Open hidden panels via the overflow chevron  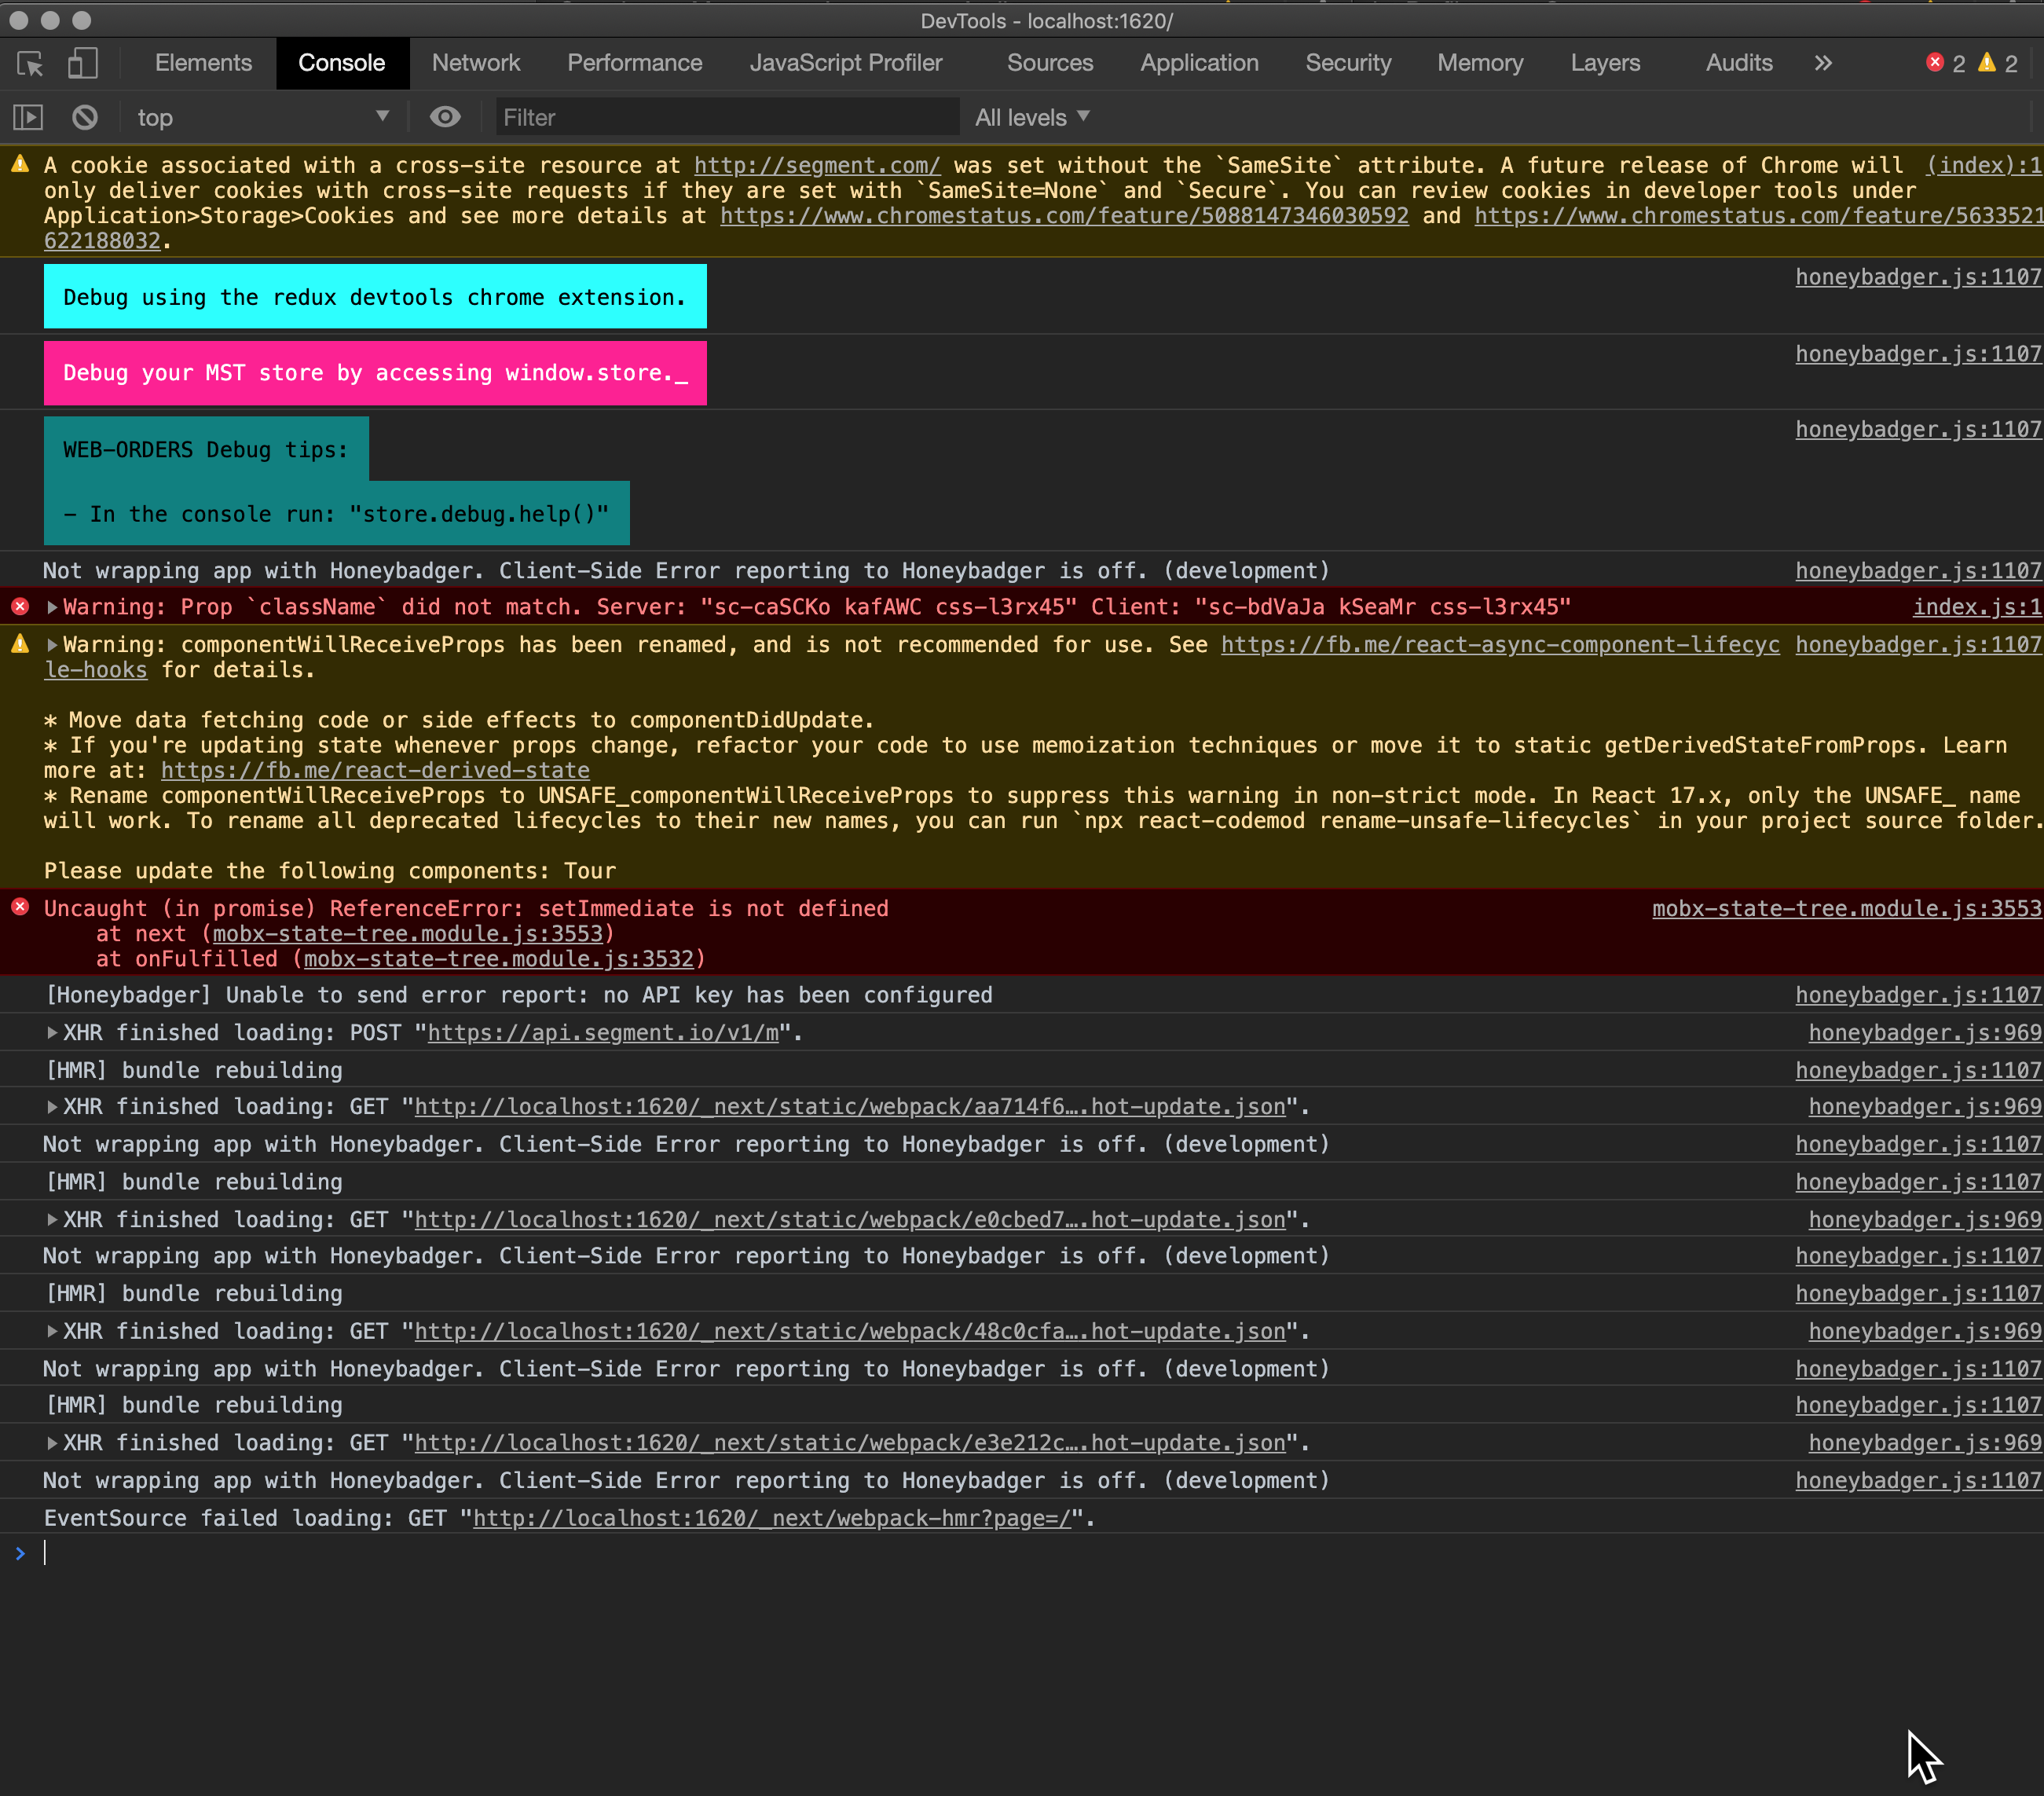click(1822, 63)
